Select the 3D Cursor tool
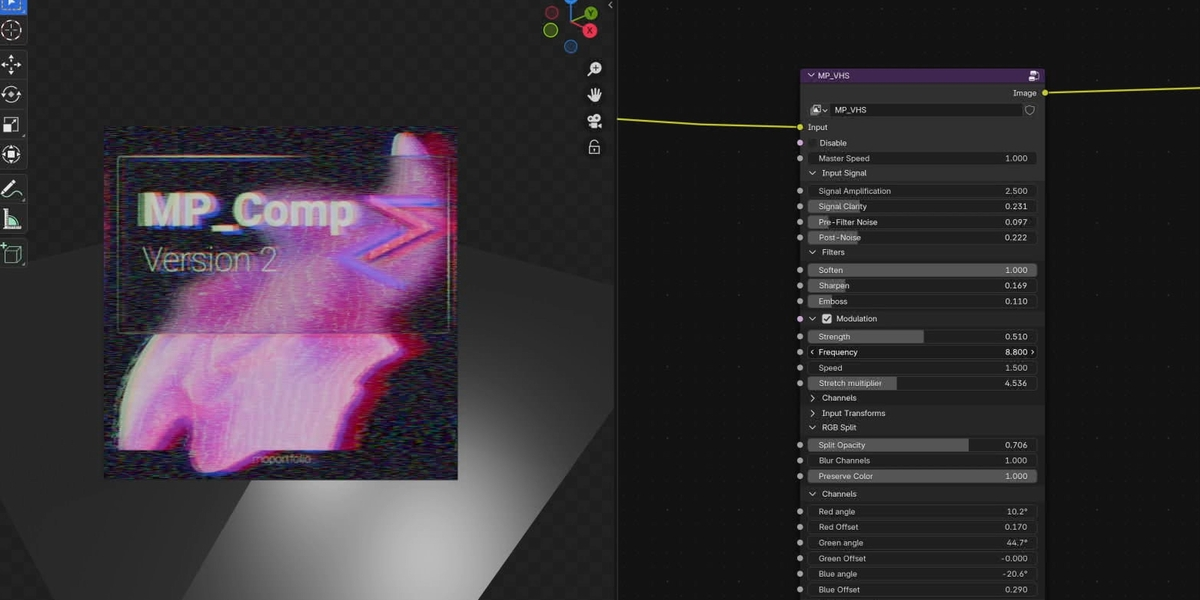Image resolution: width=1200 pixels, height=600 pixels. 12,30
